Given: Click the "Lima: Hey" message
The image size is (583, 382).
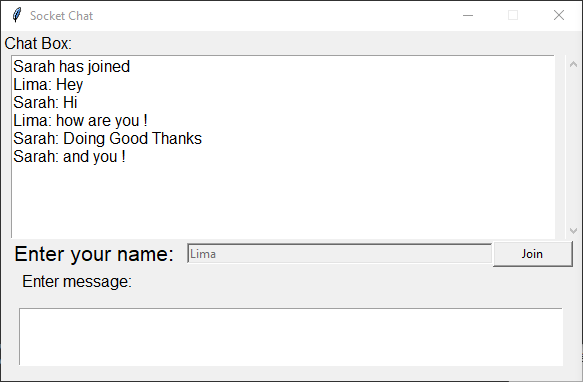Looking at the screenshot, I should 48,85.
